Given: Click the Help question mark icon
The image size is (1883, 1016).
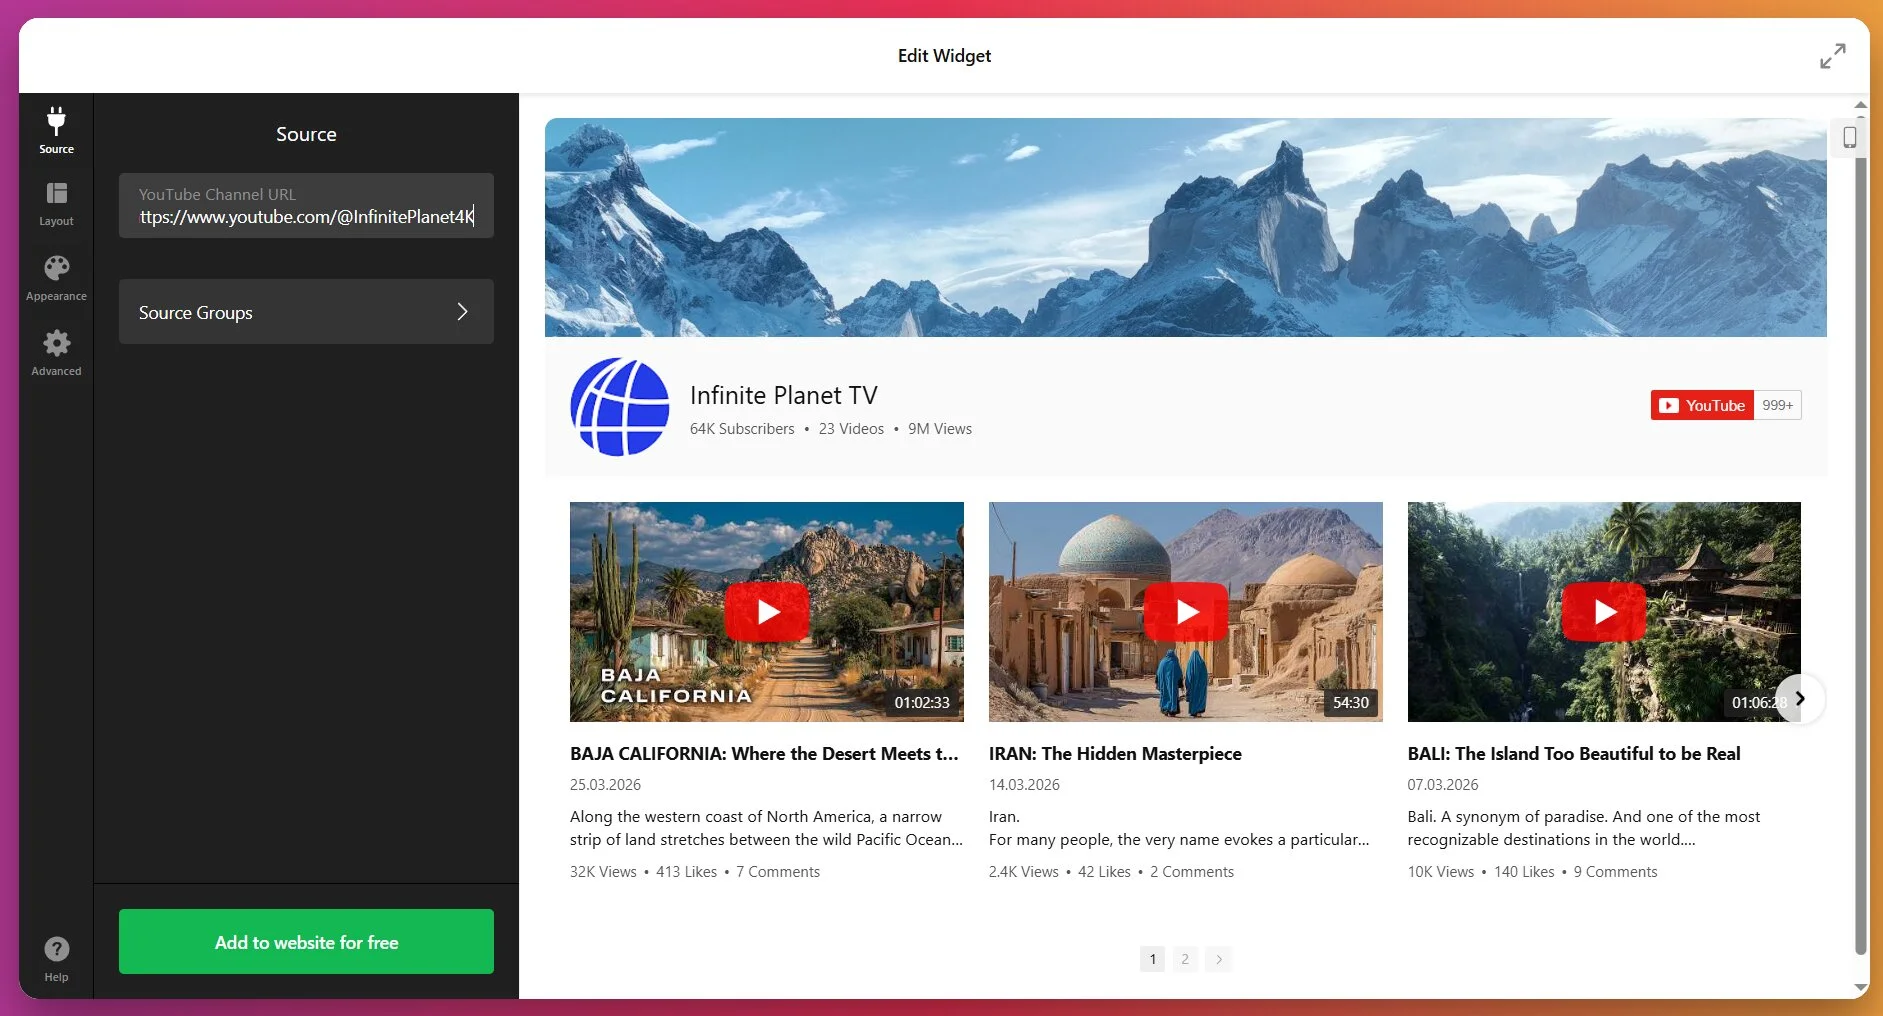Looking at the screenshot, I should 56,958.
